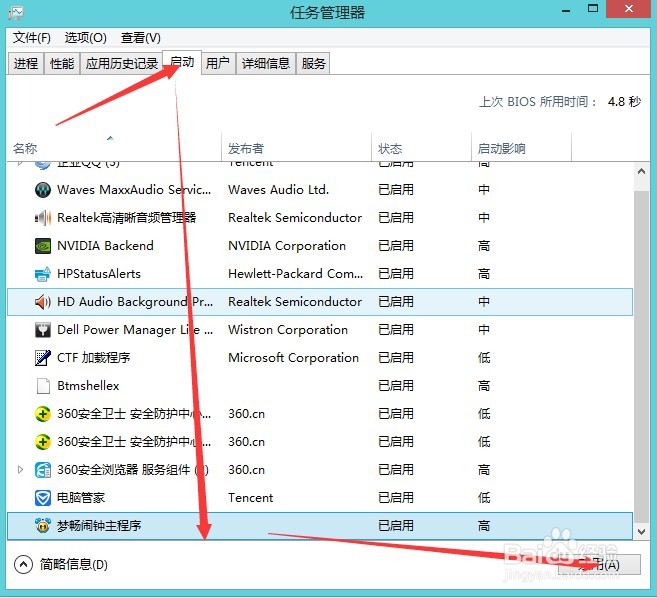Click the Wistron Corporation publisher cell
Screen dimensions: 657x598
tap(288, 330)
